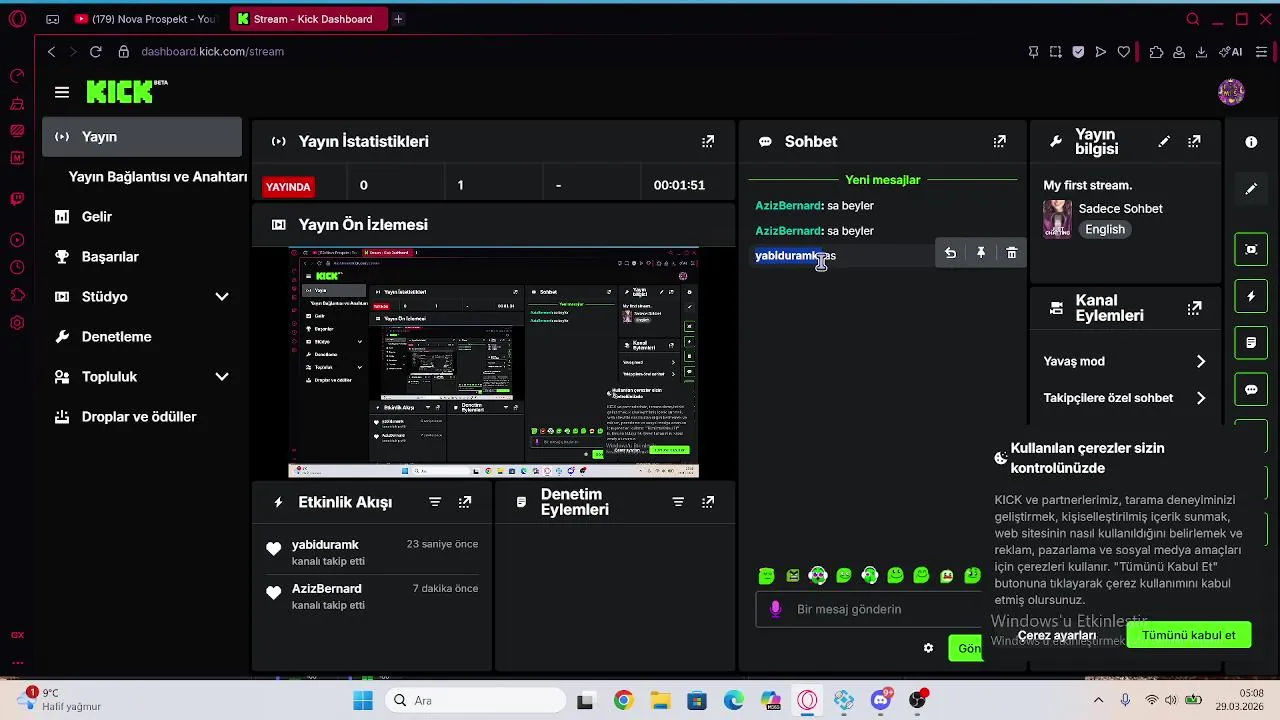Image resolution: width=1280 pixels, height=720 pixels.
Task: Open Google Chrome from taskbar
Action: [x=623, y=700]
